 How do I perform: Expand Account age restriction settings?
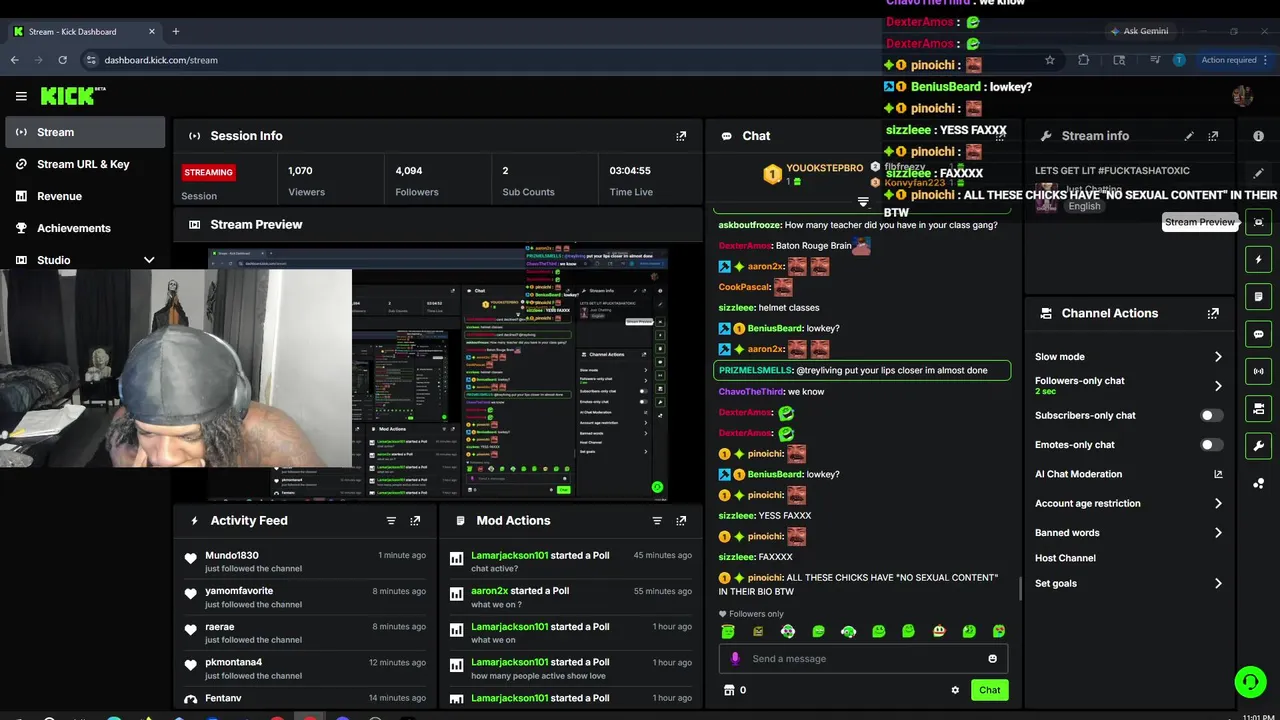1218,504
